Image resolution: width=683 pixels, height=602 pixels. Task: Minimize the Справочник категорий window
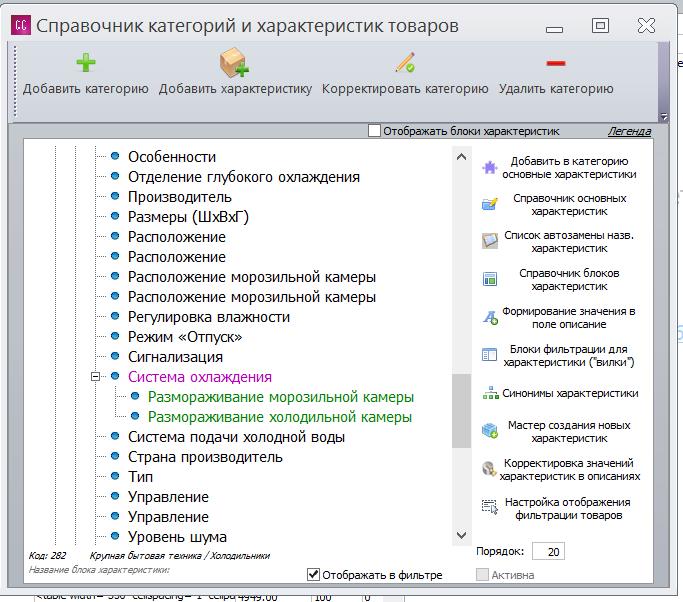point(554,29)
